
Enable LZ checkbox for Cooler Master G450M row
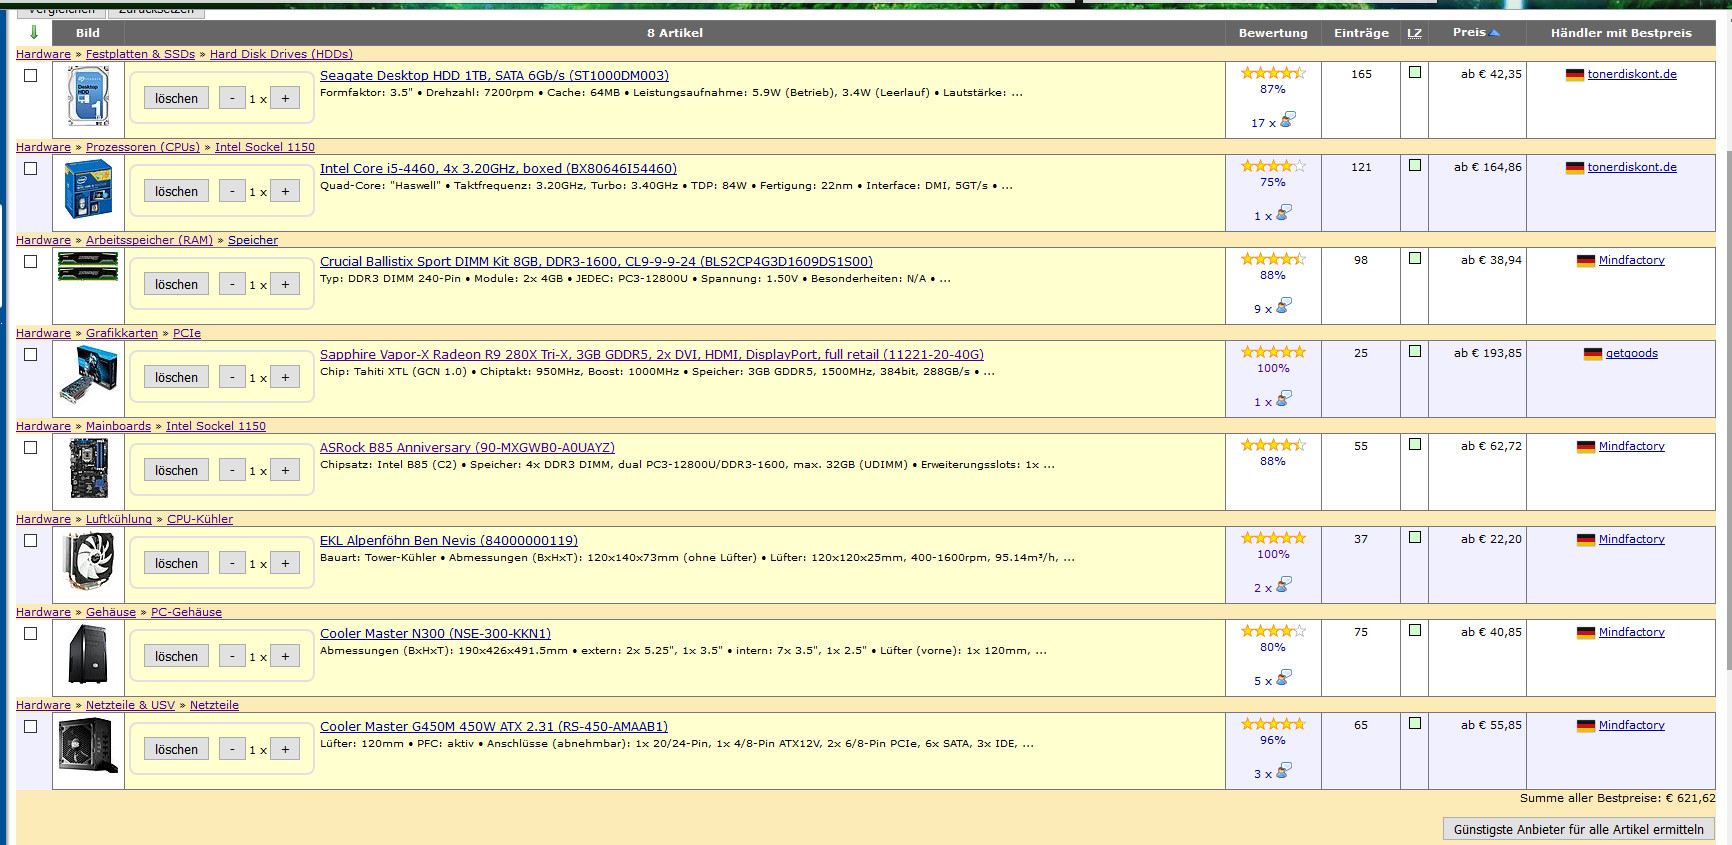[1415, 723]
